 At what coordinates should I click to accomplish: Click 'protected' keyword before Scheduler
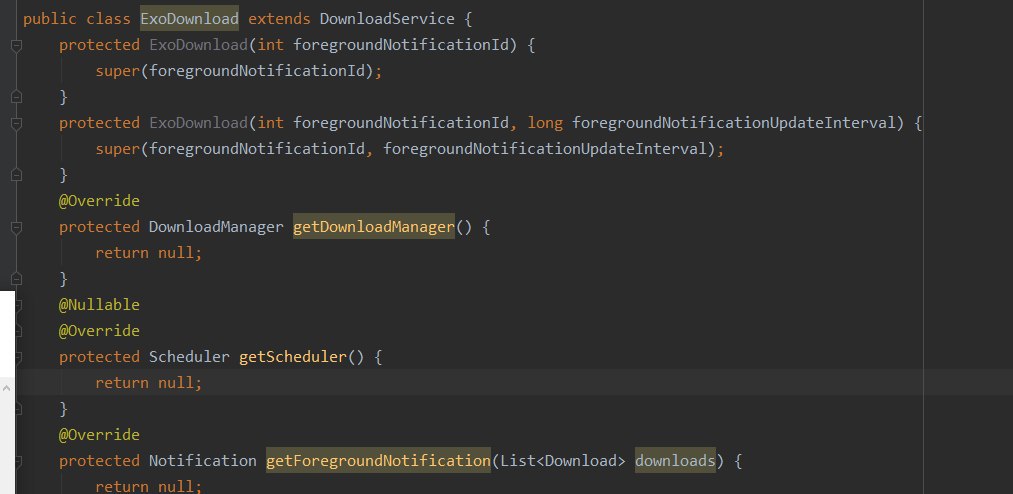(99, 356)
